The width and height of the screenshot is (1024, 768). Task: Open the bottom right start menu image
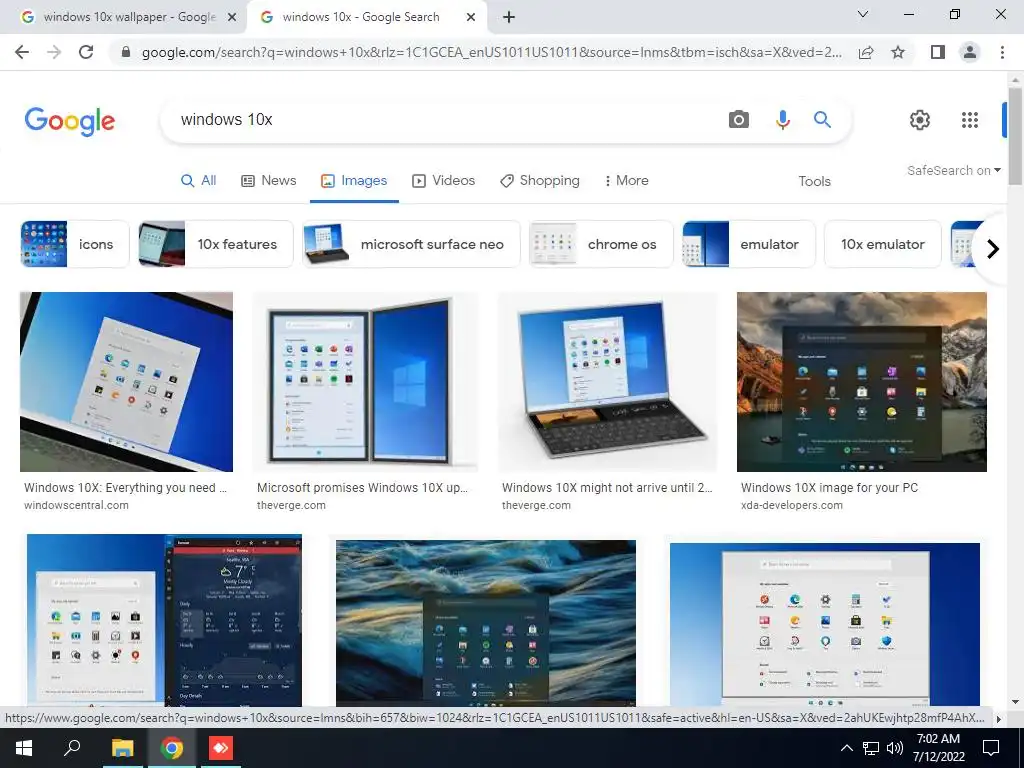[825, 624]
